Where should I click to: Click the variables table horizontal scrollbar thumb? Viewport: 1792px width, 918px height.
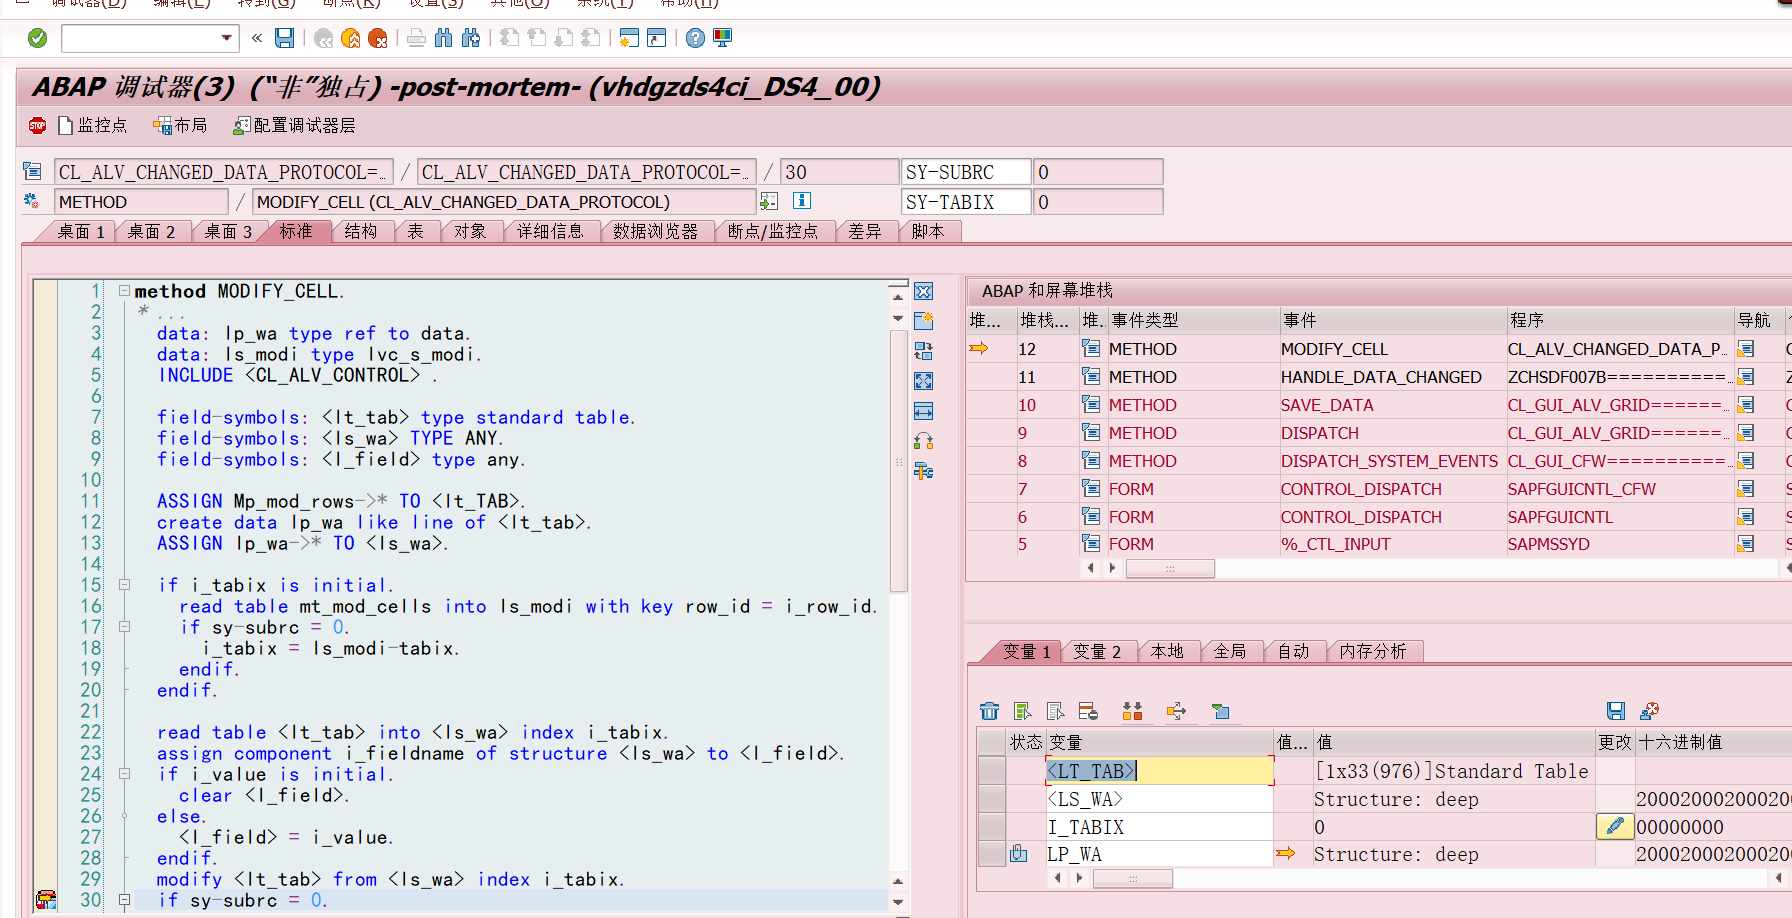coord(1133,878)
